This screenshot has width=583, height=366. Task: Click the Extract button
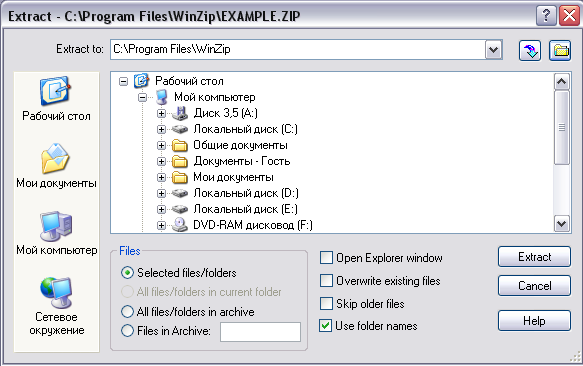click(x=534, y=257)
